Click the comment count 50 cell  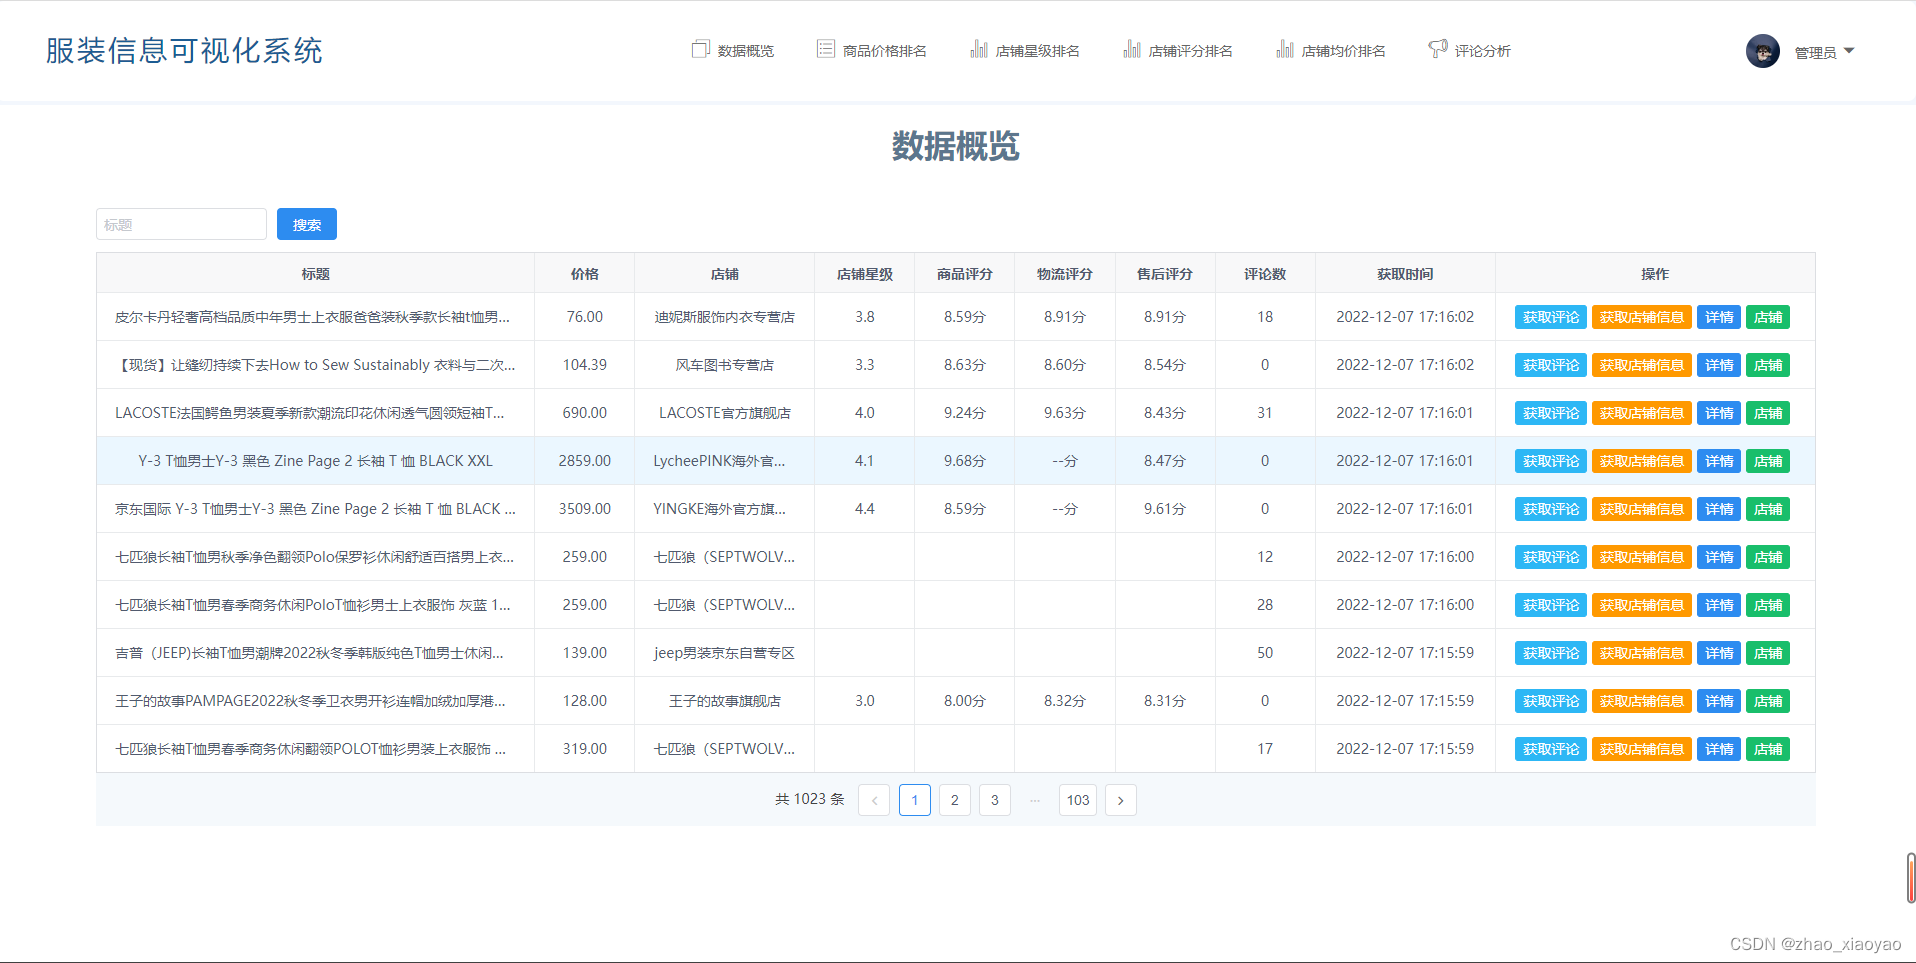pyautogui.click(x=1264, y=653)
